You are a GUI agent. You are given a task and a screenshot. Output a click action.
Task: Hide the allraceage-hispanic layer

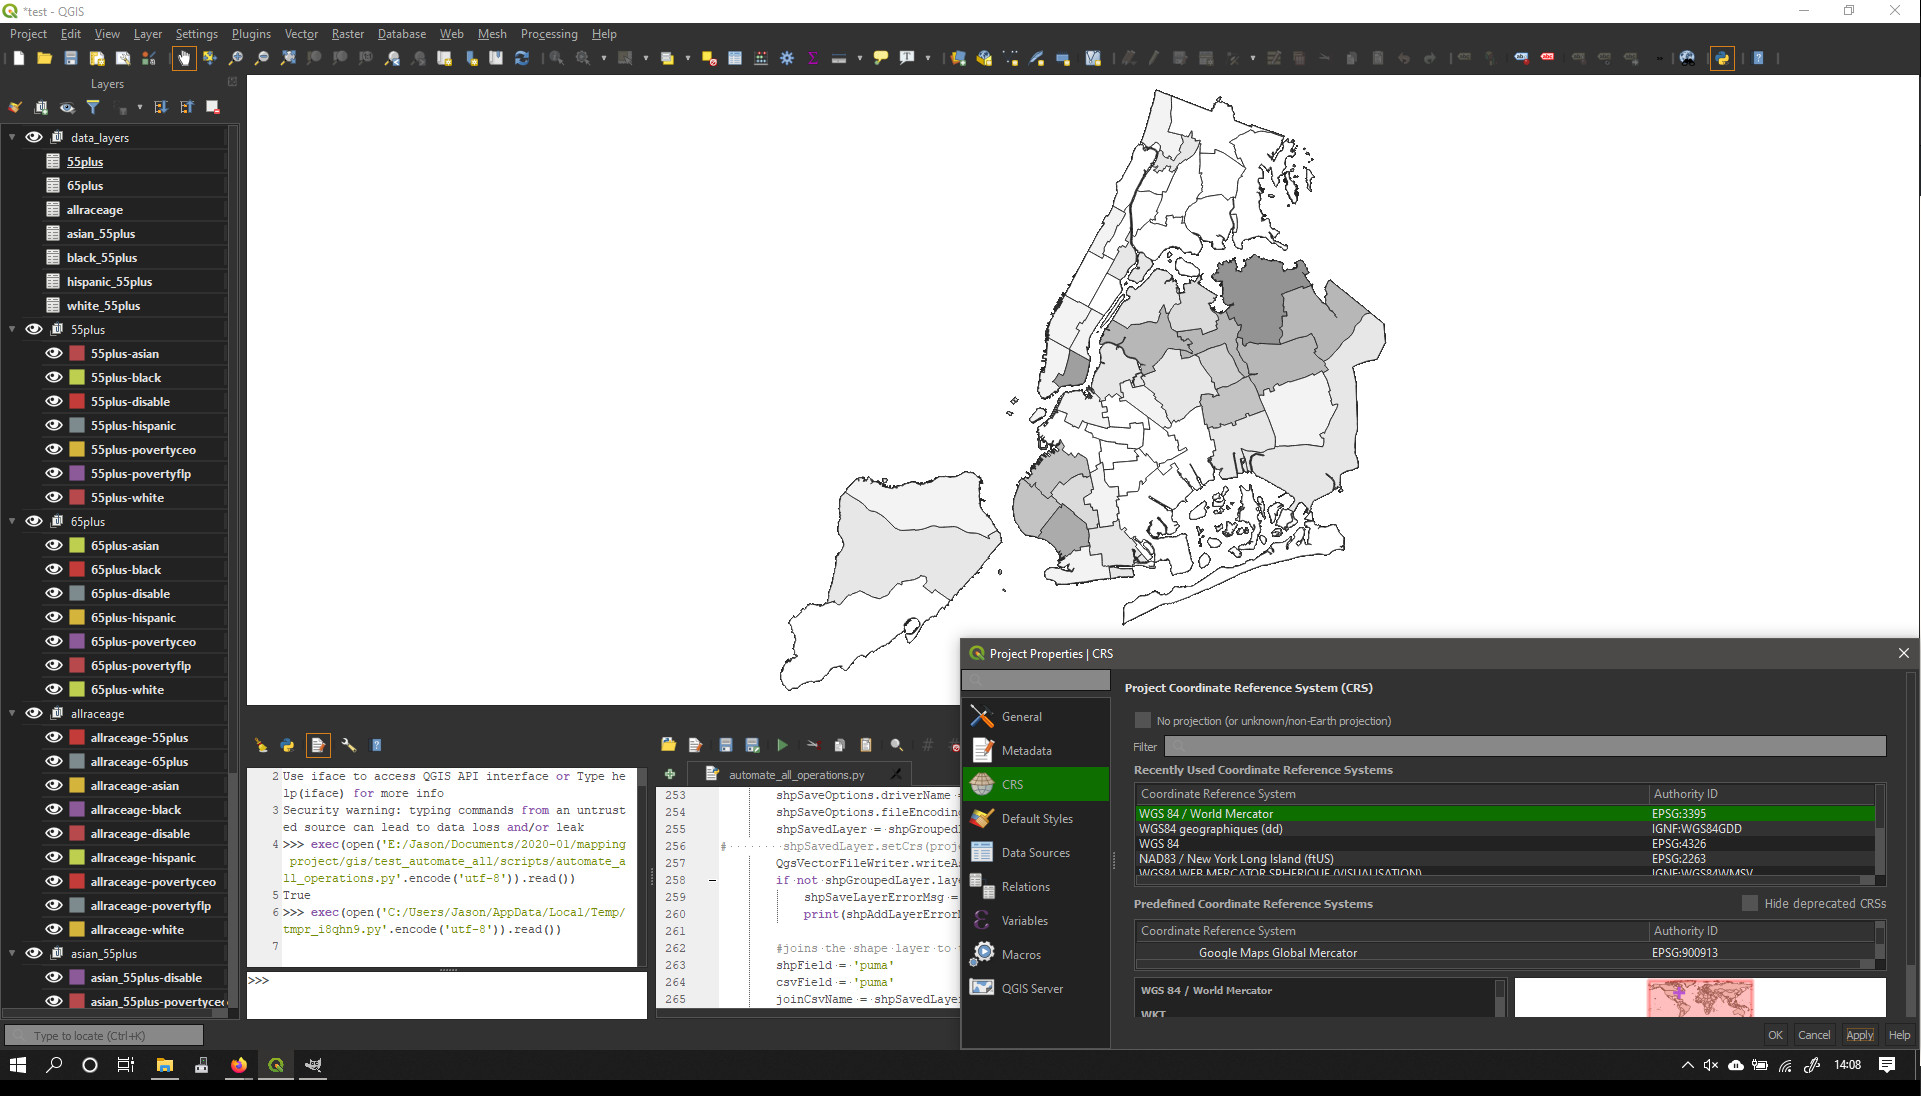point(54,857)
